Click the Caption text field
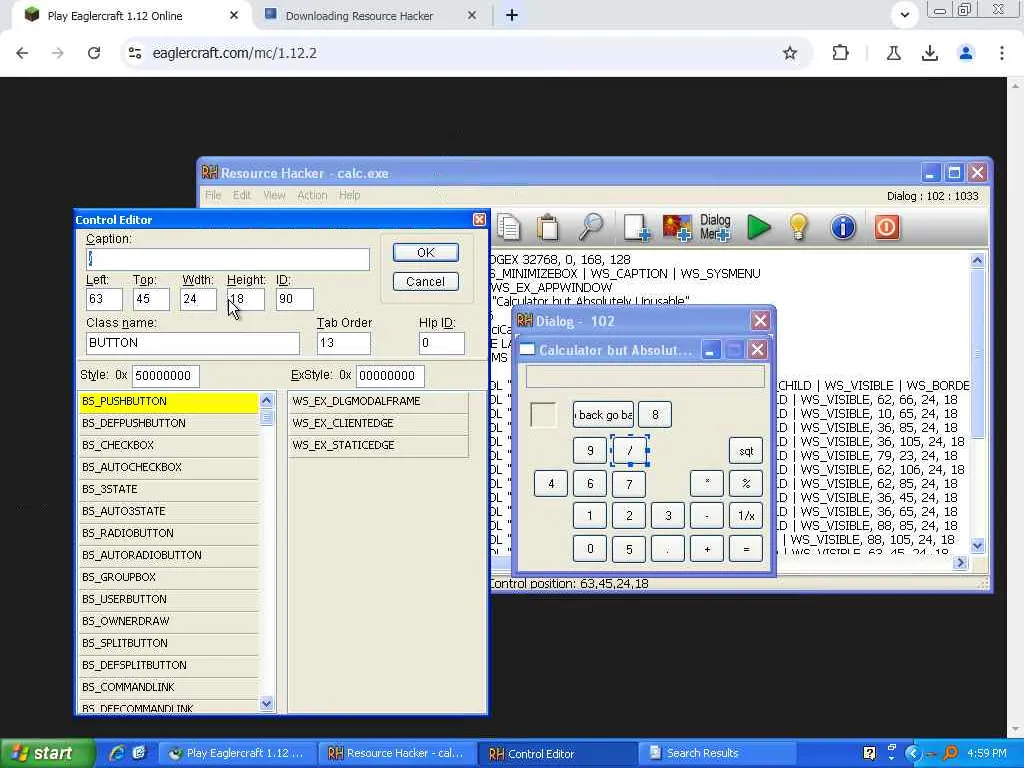1024x768 pixels. click(x=228, y=259)
